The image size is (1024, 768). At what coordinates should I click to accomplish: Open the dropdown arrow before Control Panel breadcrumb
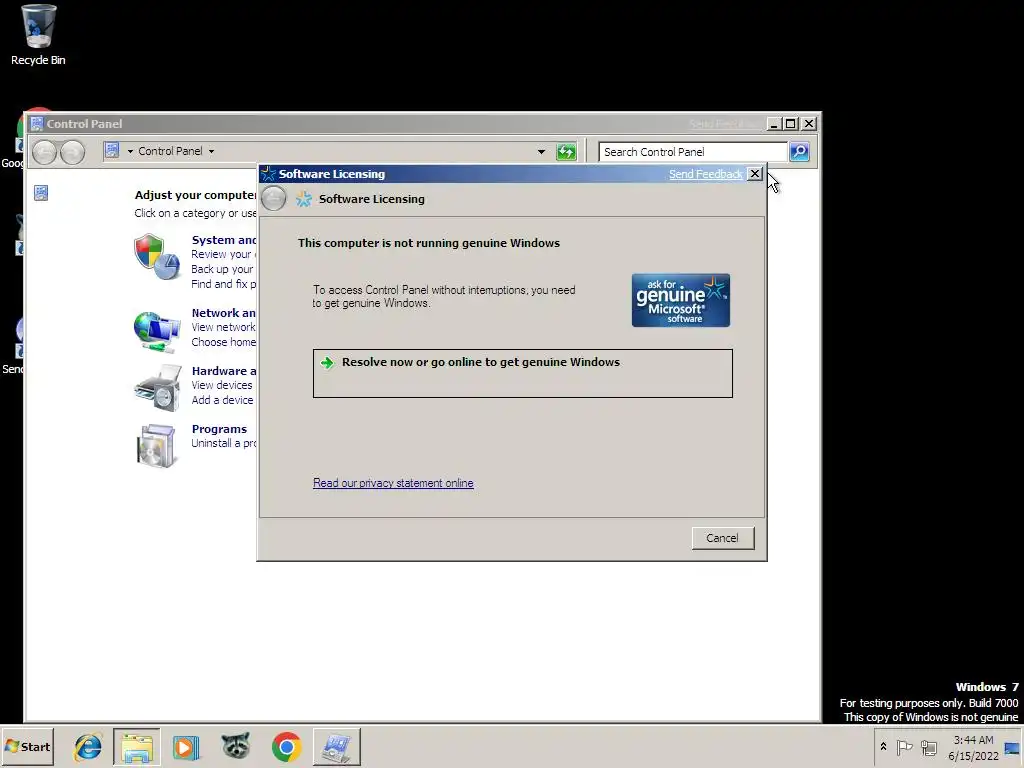130,152
